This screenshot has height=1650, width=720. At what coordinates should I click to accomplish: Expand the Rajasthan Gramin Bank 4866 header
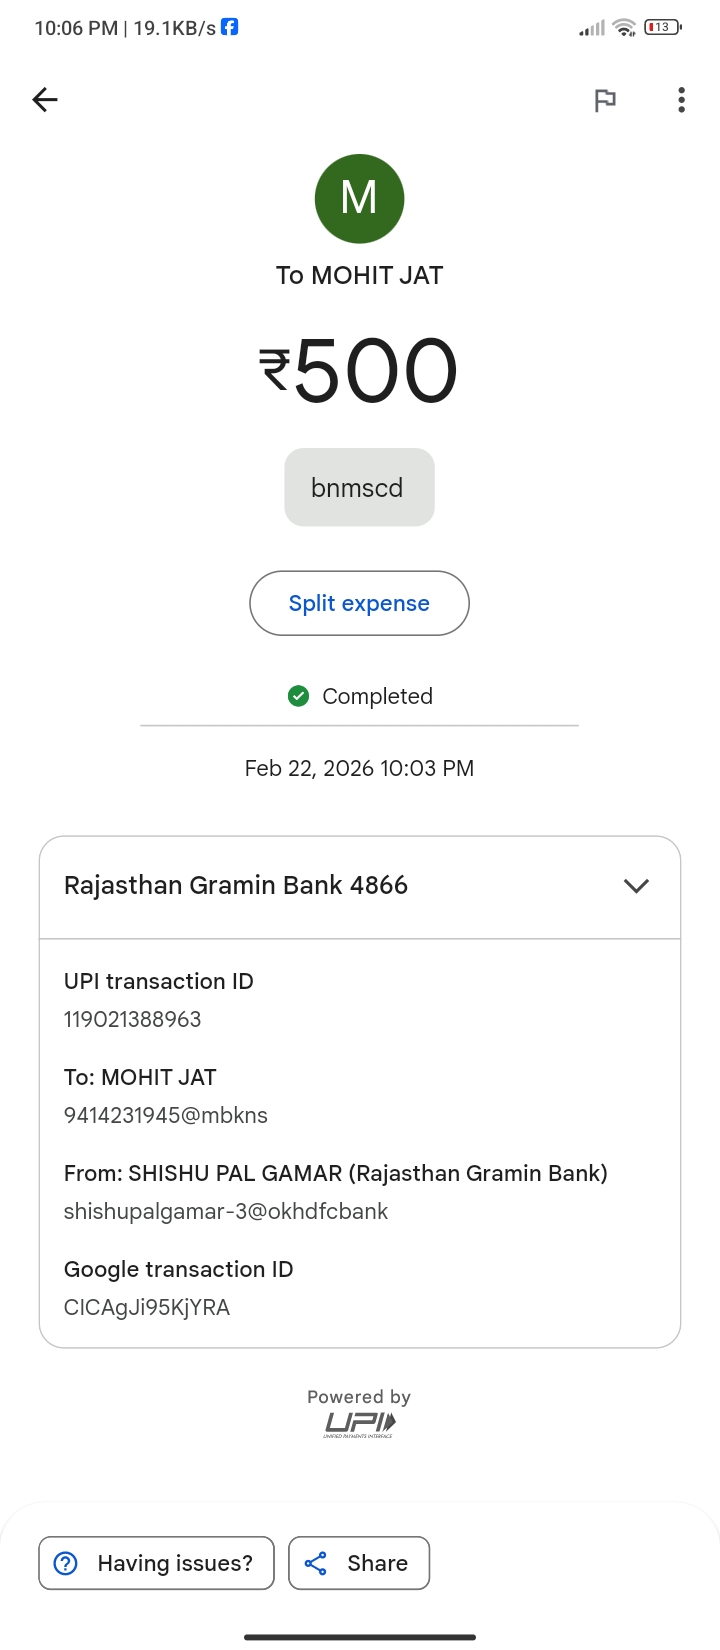[236, 886]
